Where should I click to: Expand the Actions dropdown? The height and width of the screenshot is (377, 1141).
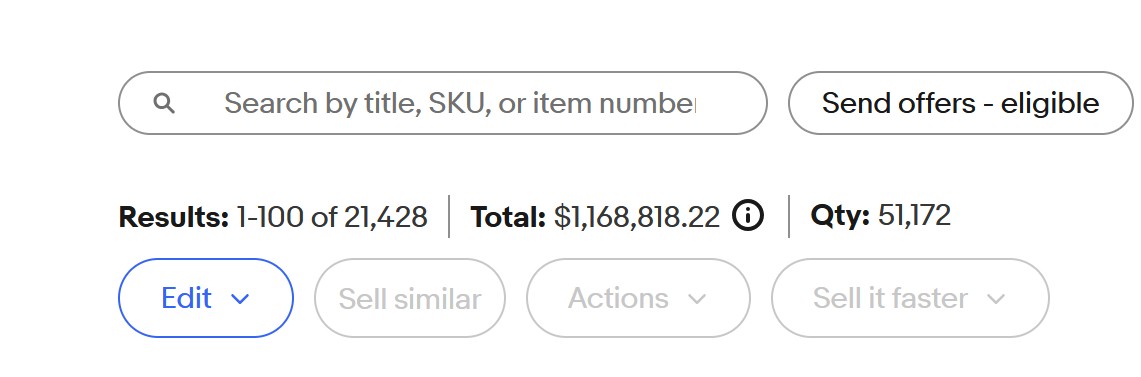pos(638,298)
